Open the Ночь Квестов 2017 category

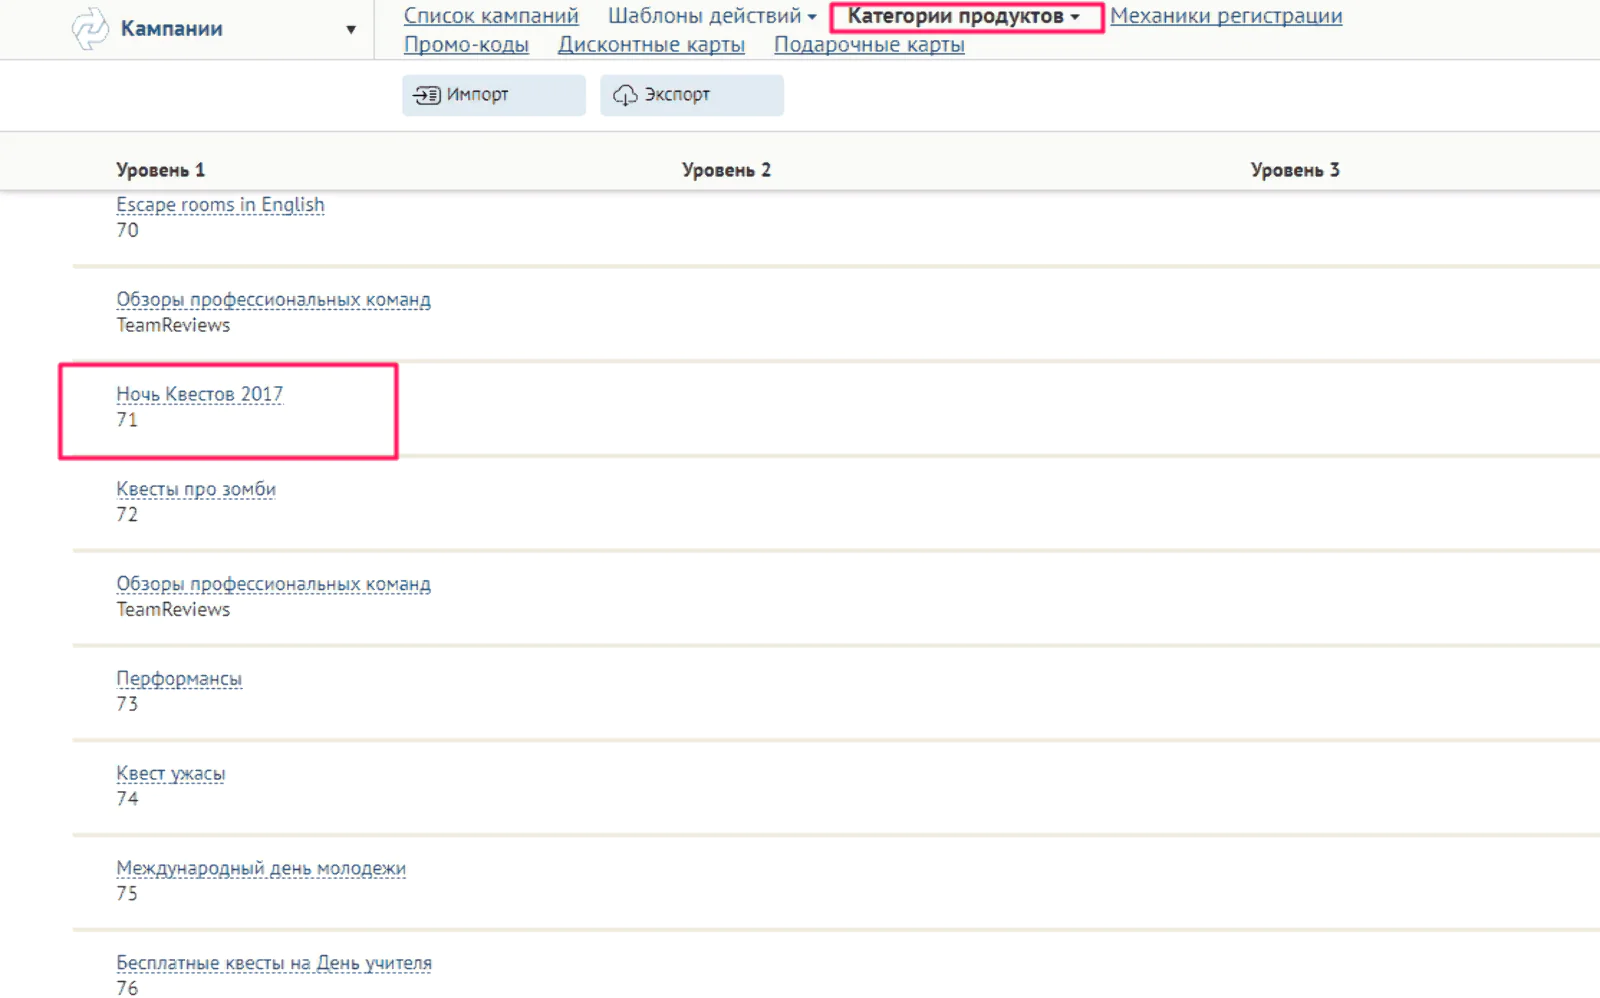199,394
